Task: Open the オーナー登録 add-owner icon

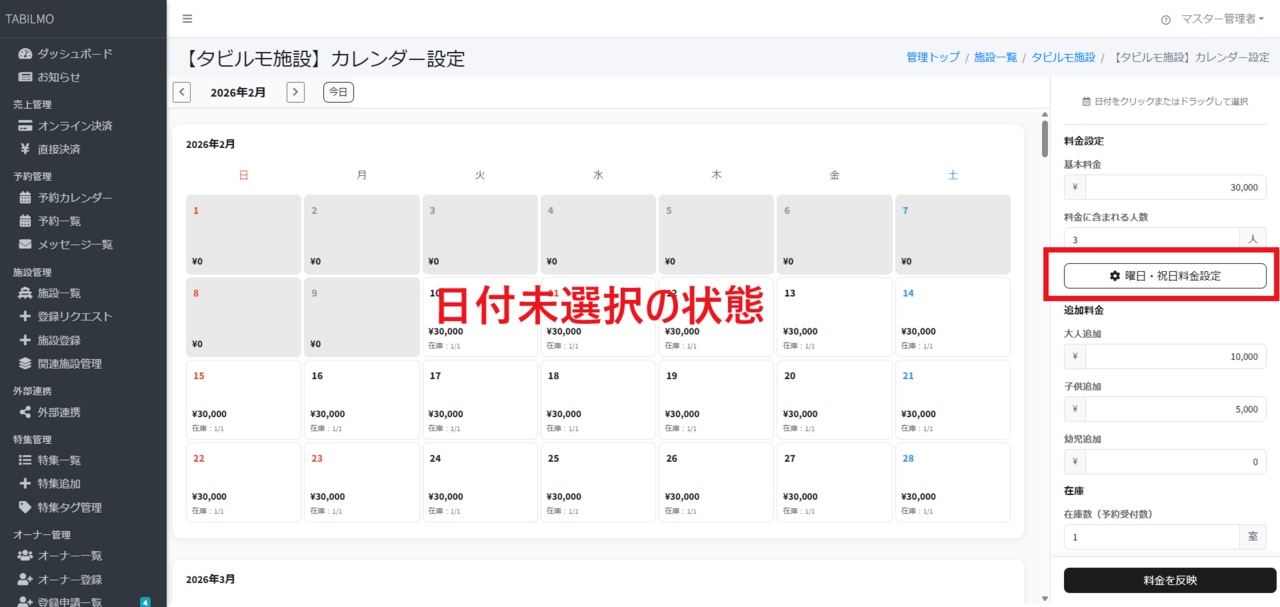Action: (x=23, y=579)
